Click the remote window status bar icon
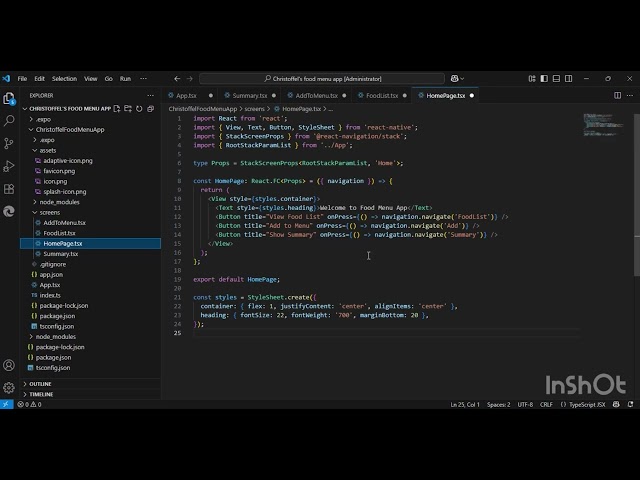The image size is (640, 480). coord(7,404)
